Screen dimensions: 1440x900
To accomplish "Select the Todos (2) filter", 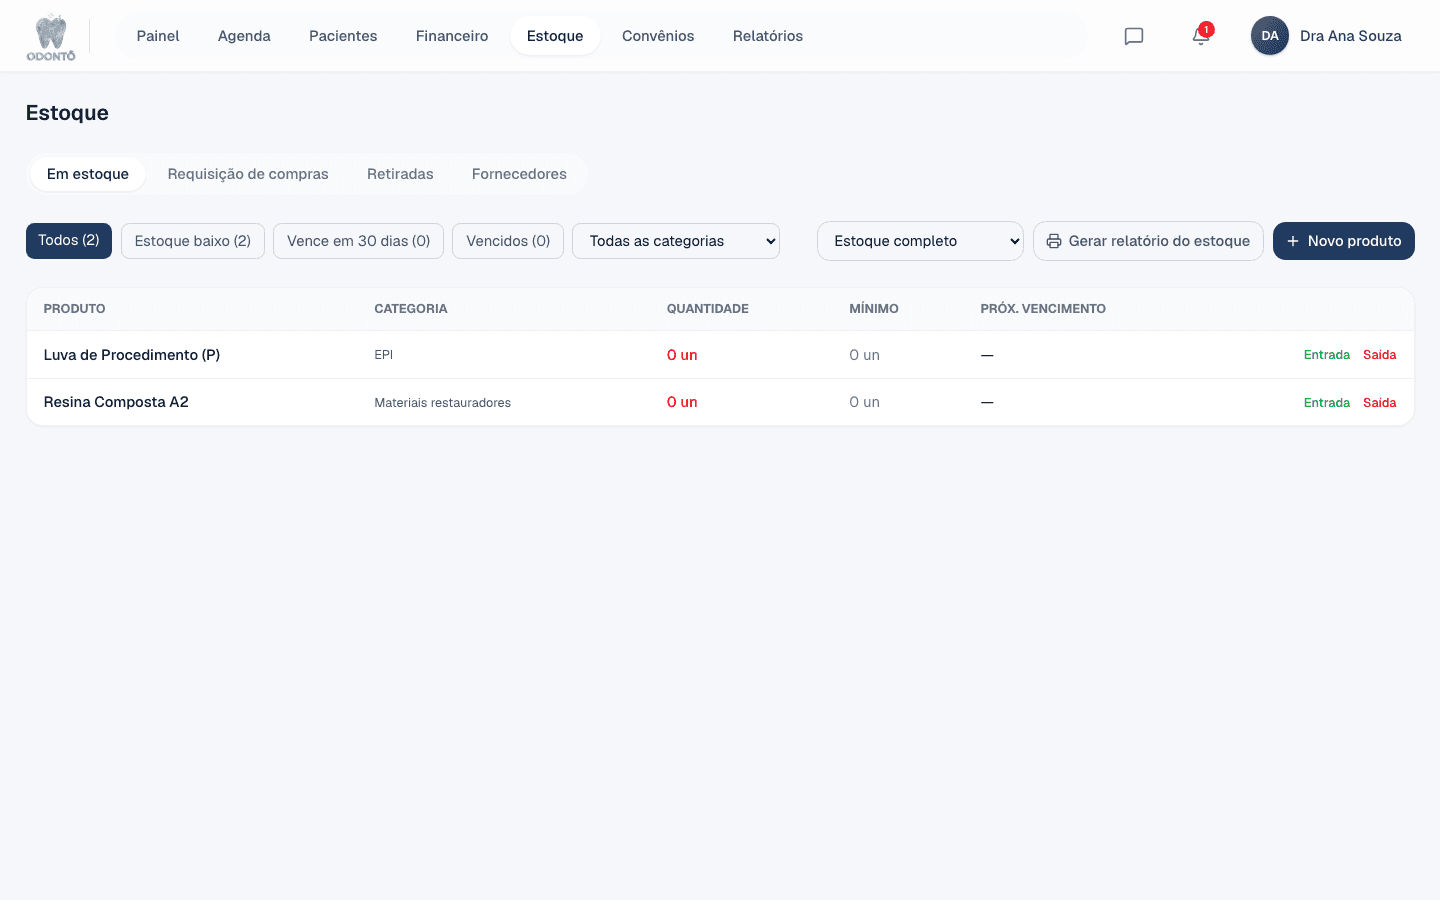I will coord(69,241).
